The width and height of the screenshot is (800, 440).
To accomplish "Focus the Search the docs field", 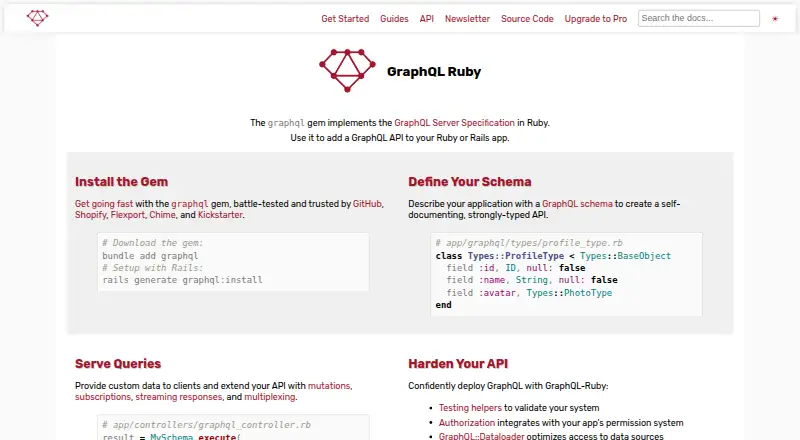I will [698, 18].
